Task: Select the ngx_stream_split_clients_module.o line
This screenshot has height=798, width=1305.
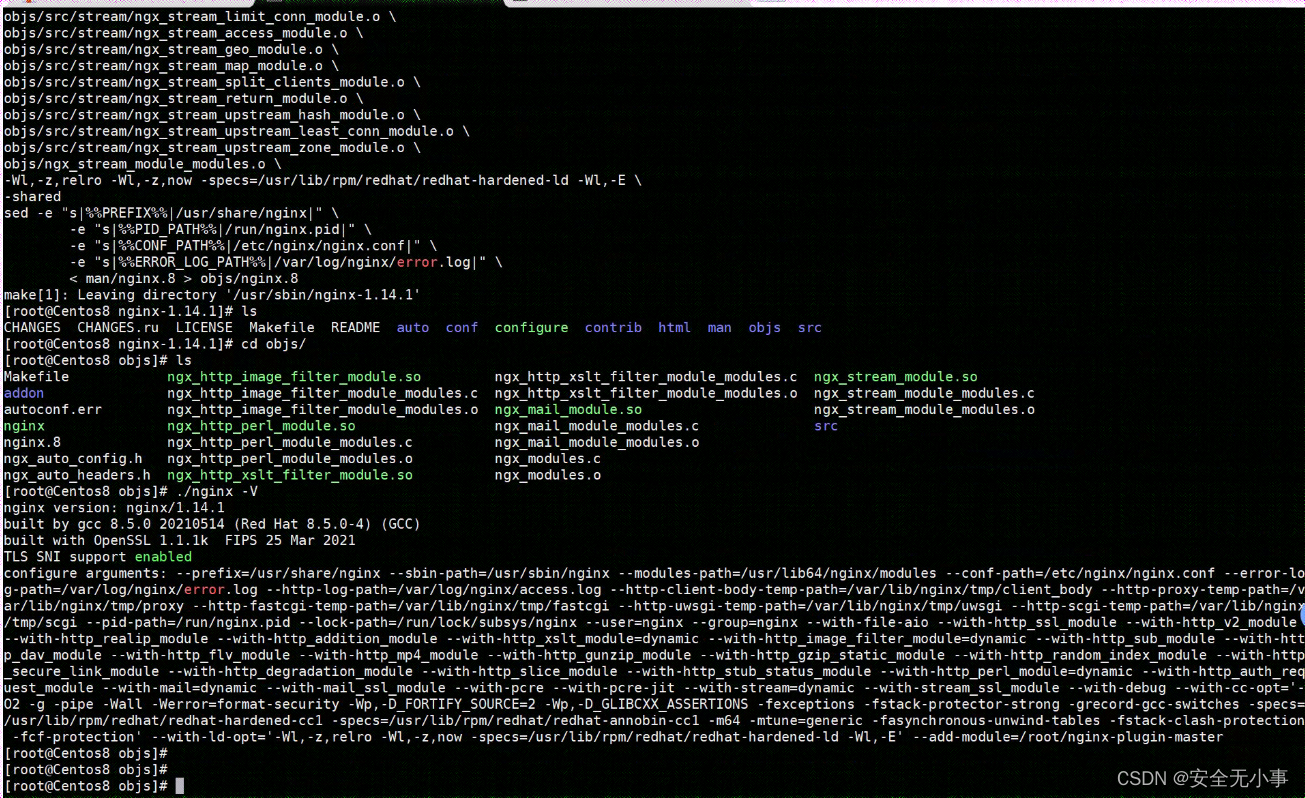Action: click(212, 82)
